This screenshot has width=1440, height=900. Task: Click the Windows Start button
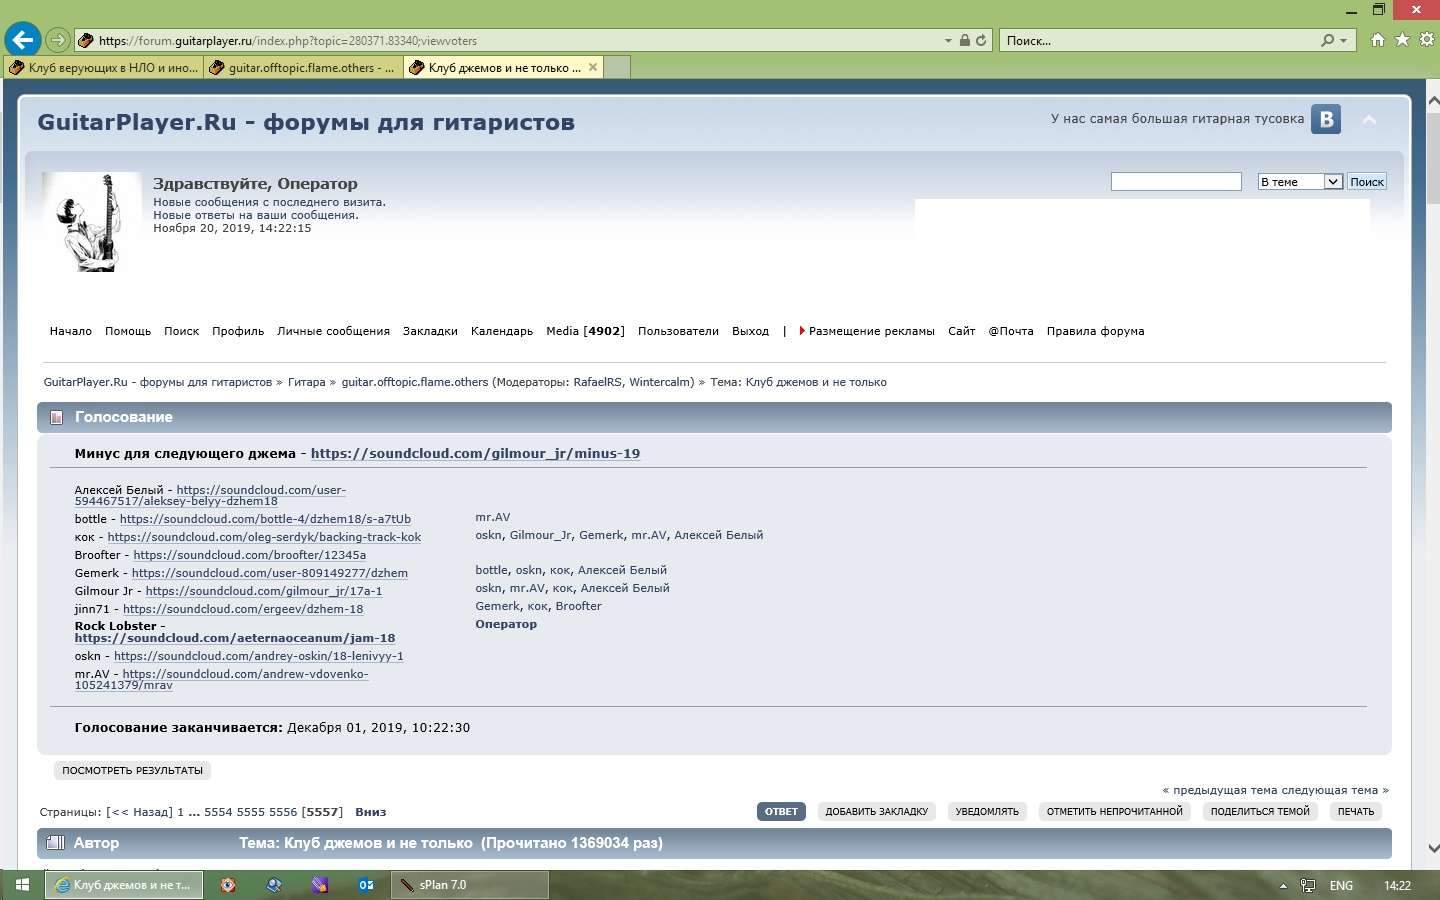[x=22, y=885]
